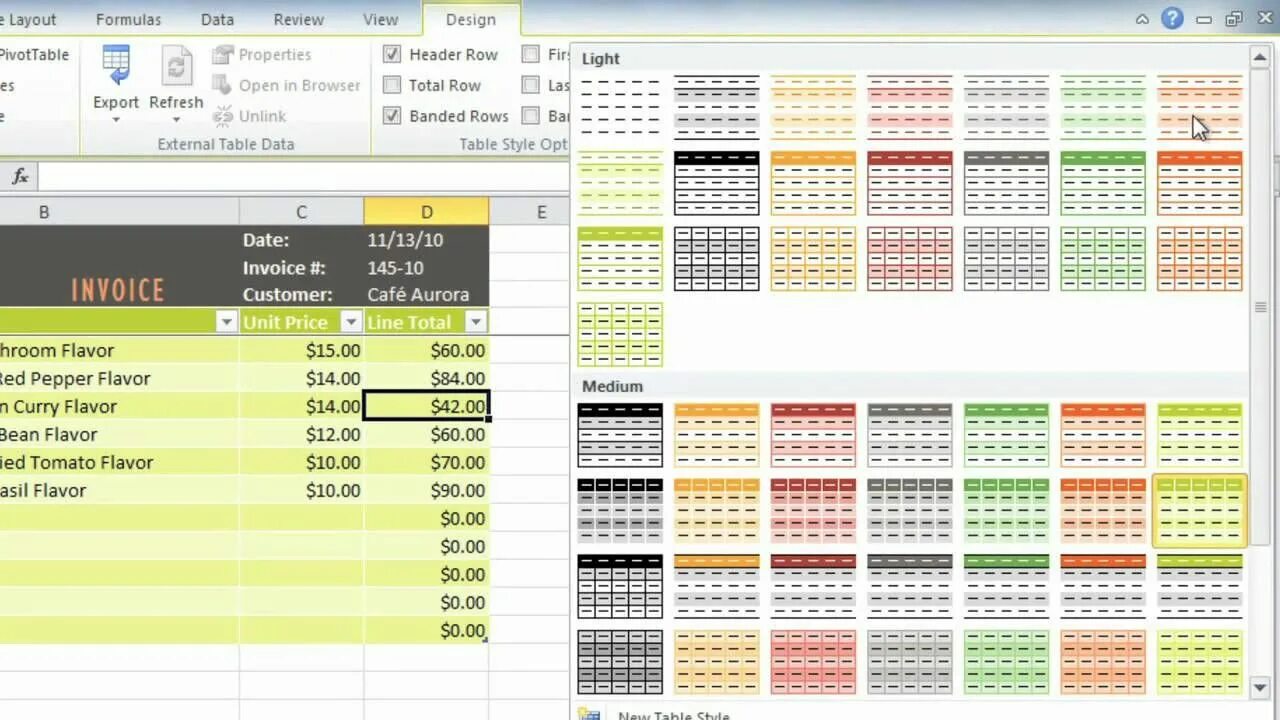Apply the lime green header light style
The height and width of the screenshot is (720, 1280).
click(620, 259)
